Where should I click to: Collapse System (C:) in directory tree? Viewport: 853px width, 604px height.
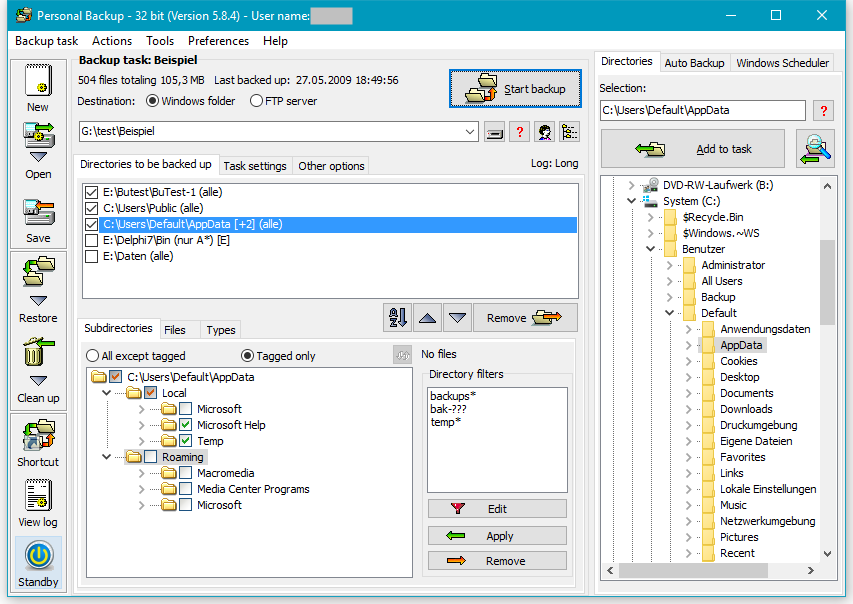631,201
